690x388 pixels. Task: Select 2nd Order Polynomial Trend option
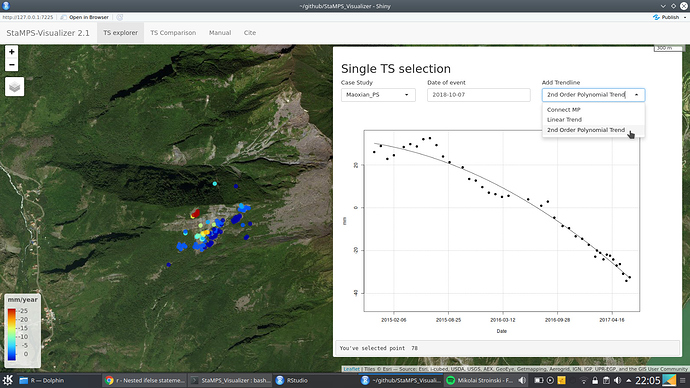[x=593, y=130]
